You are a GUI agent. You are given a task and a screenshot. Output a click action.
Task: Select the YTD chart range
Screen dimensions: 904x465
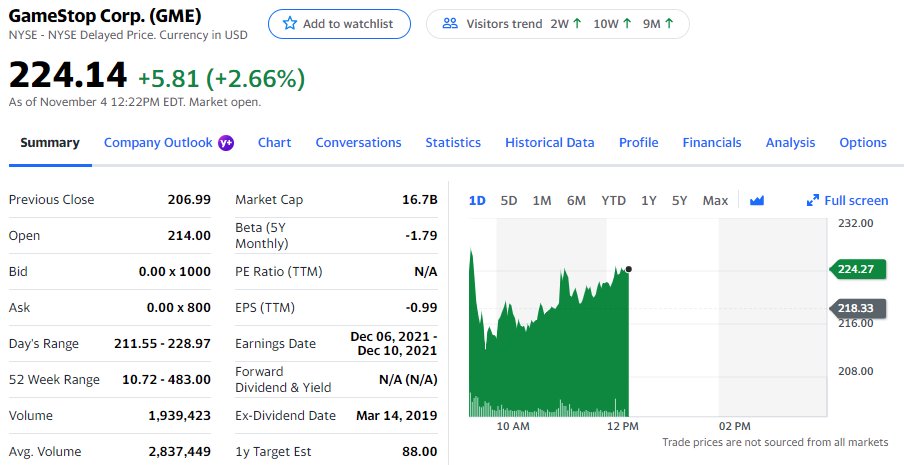[613, 201]
